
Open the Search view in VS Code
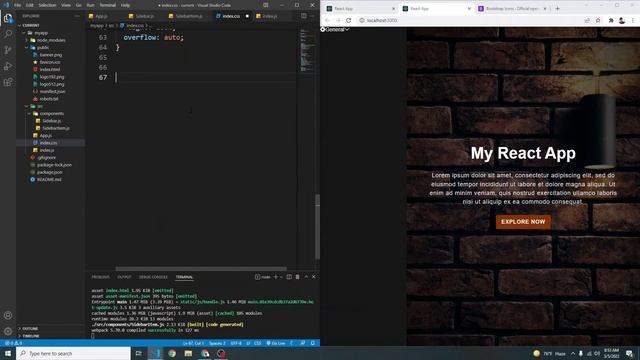8,34
